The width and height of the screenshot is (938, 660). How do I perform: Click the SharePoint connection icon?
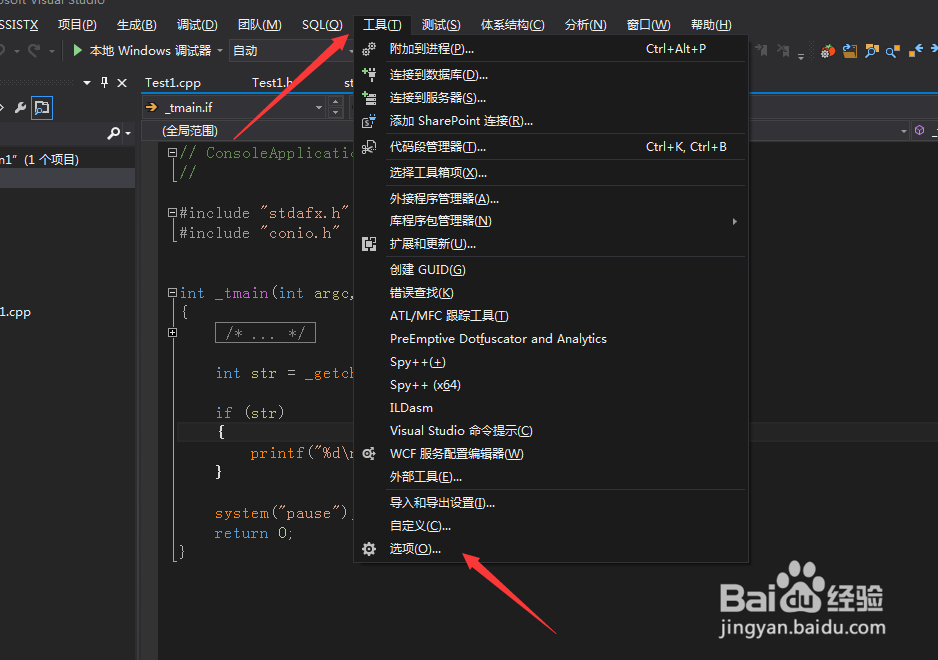[x=369, y=121]
